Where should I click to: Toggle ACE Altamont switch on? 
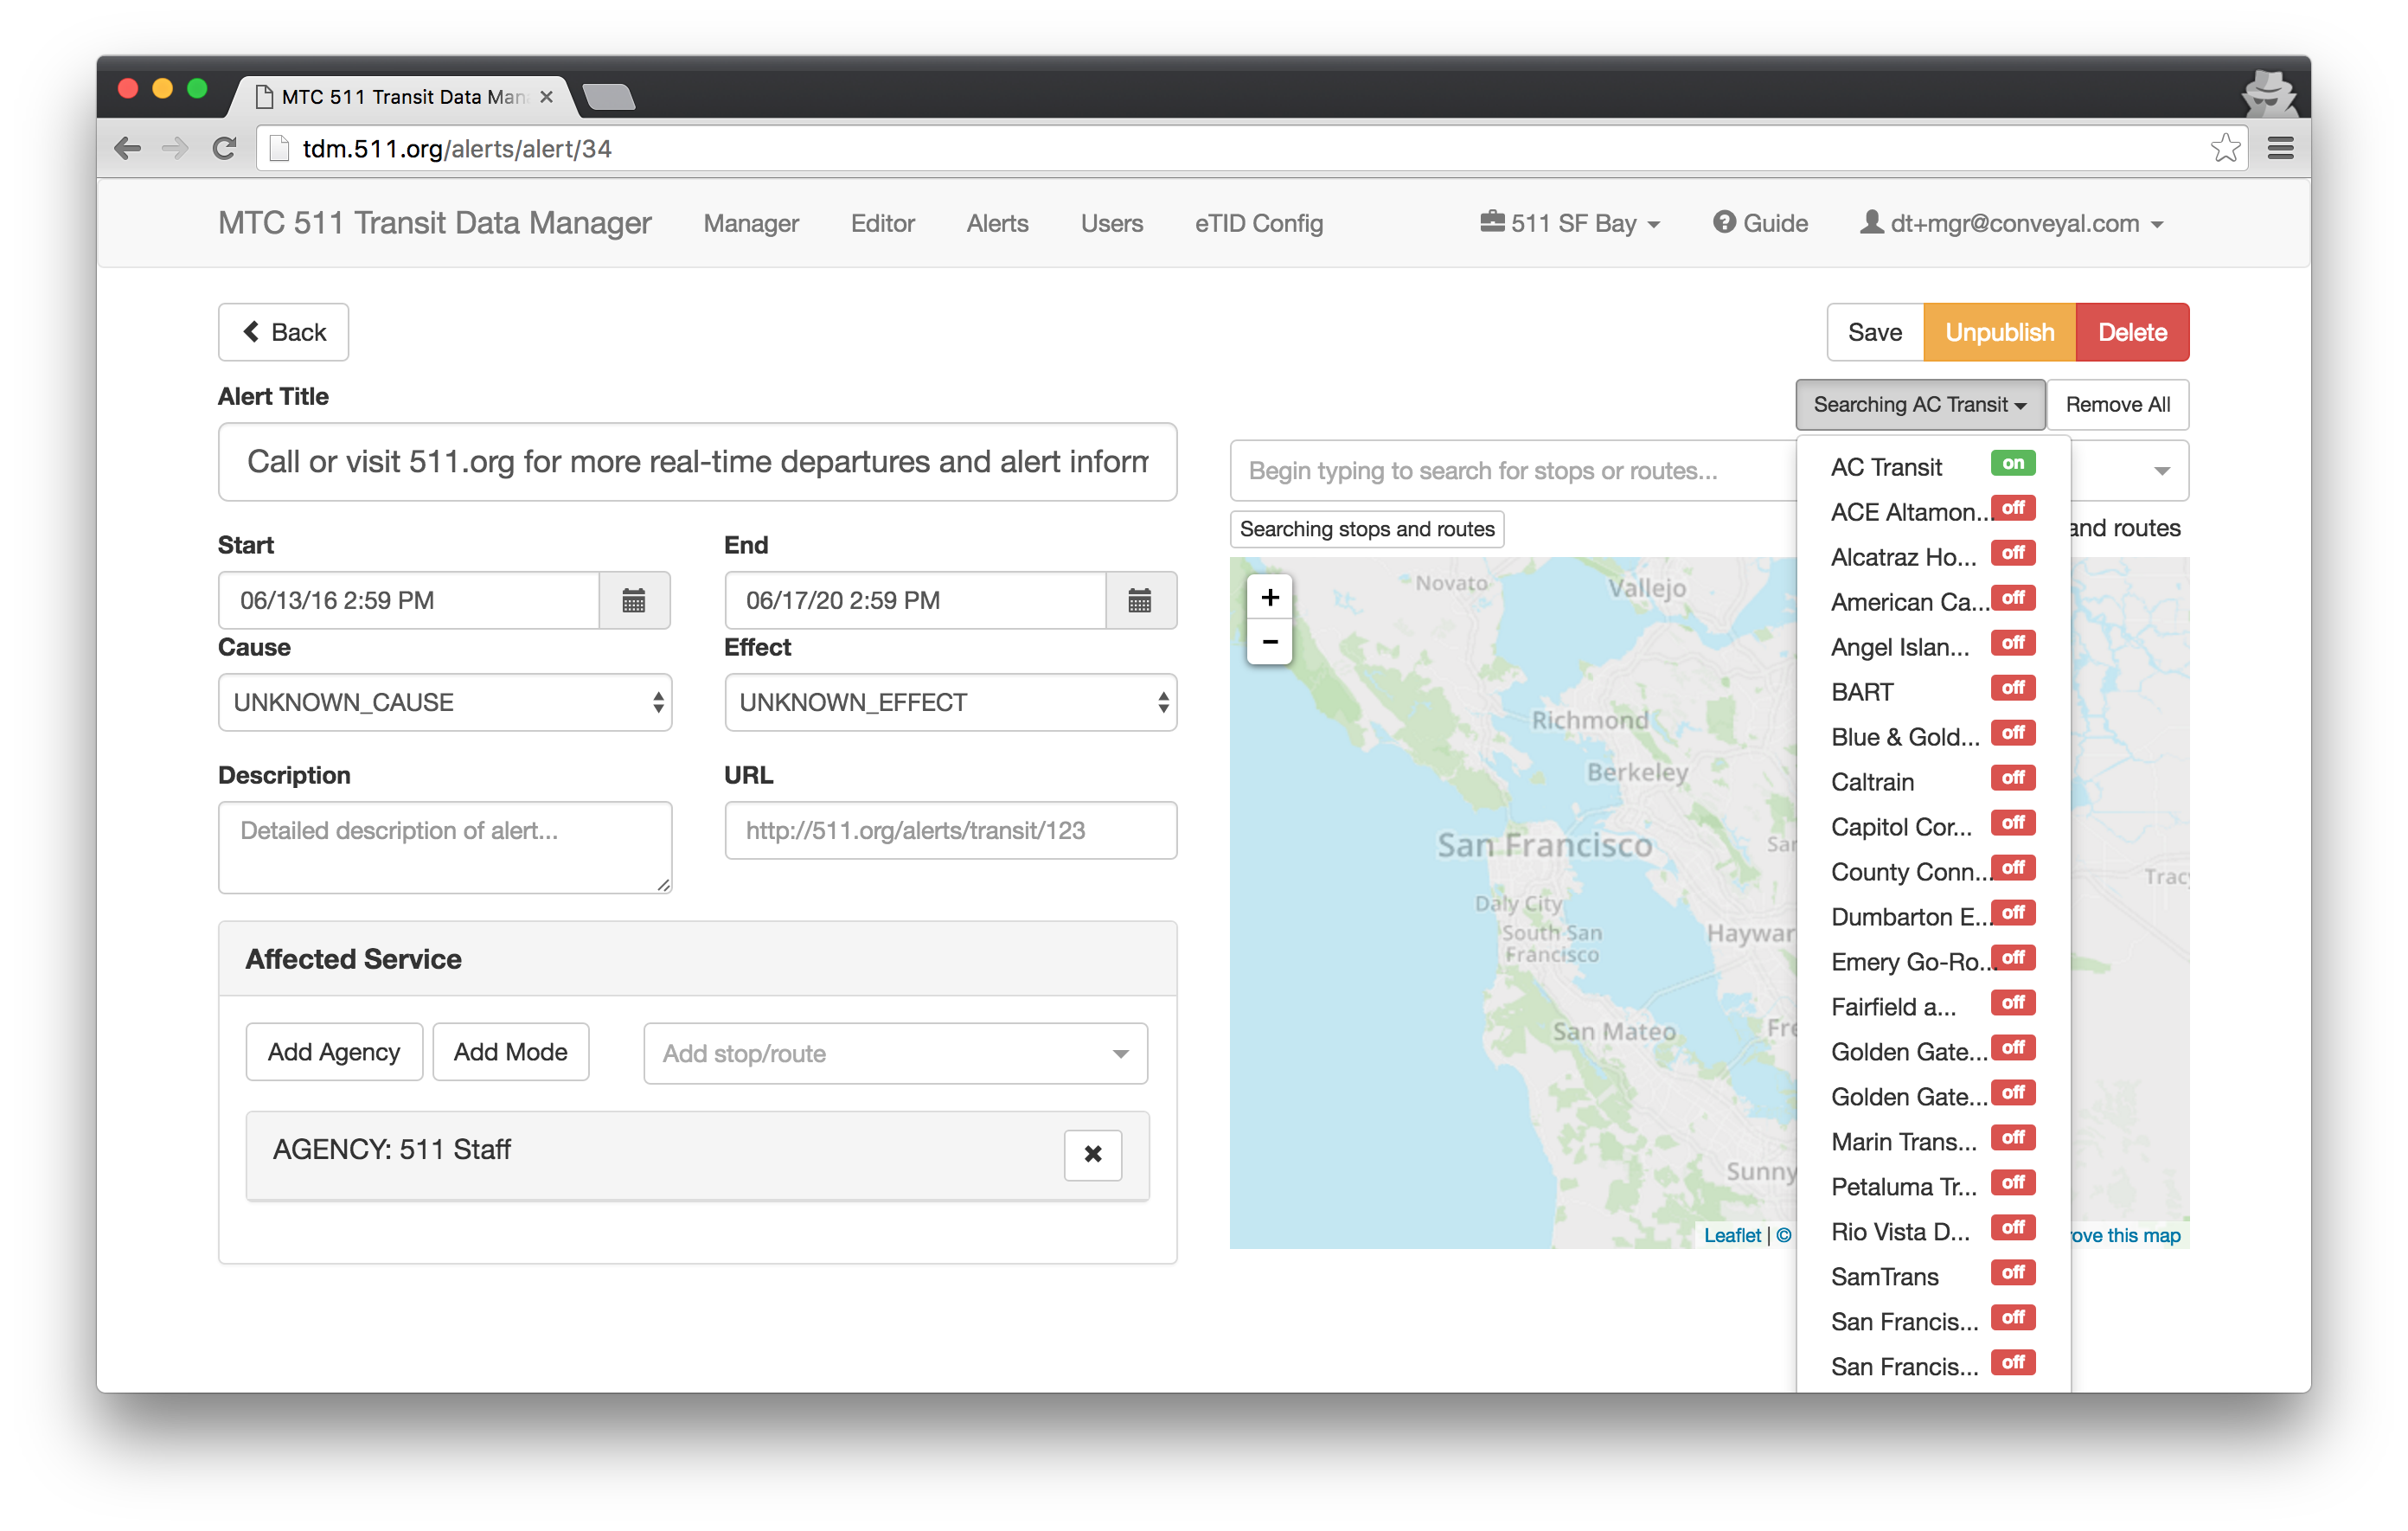(2013, 508)
